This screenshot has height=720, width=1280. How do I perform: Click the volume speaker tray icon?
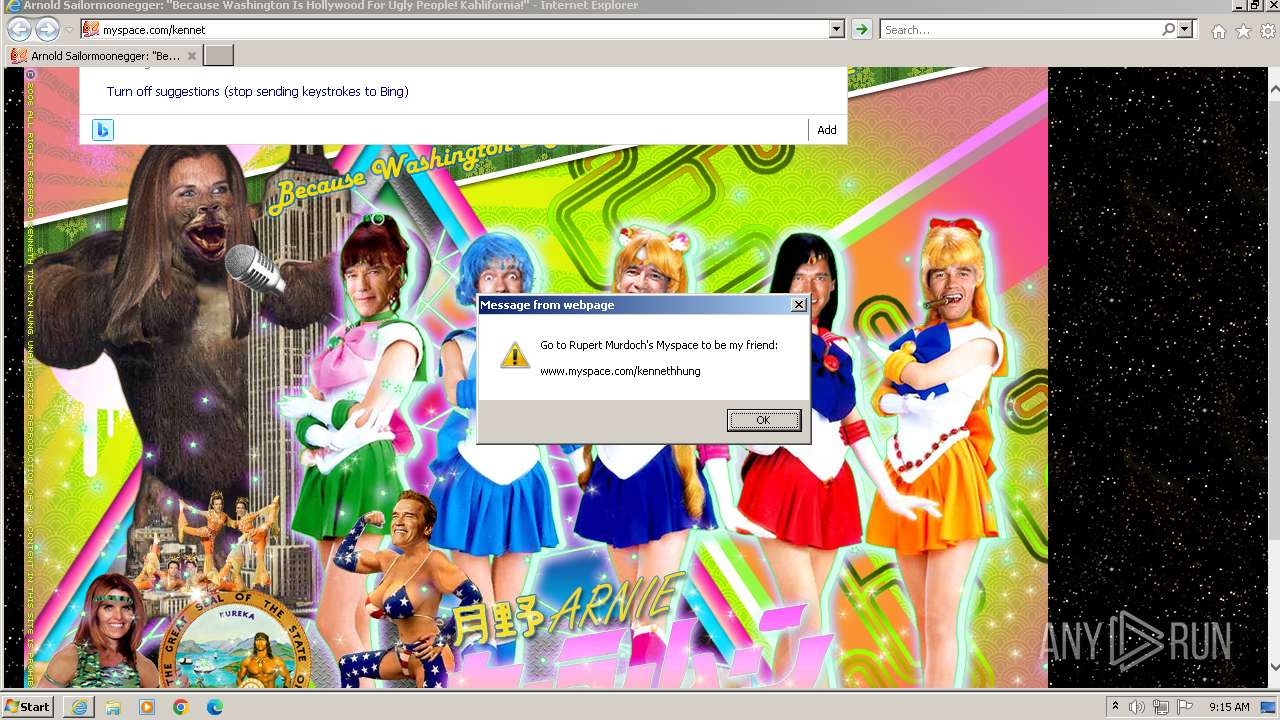click(1137, 707)
